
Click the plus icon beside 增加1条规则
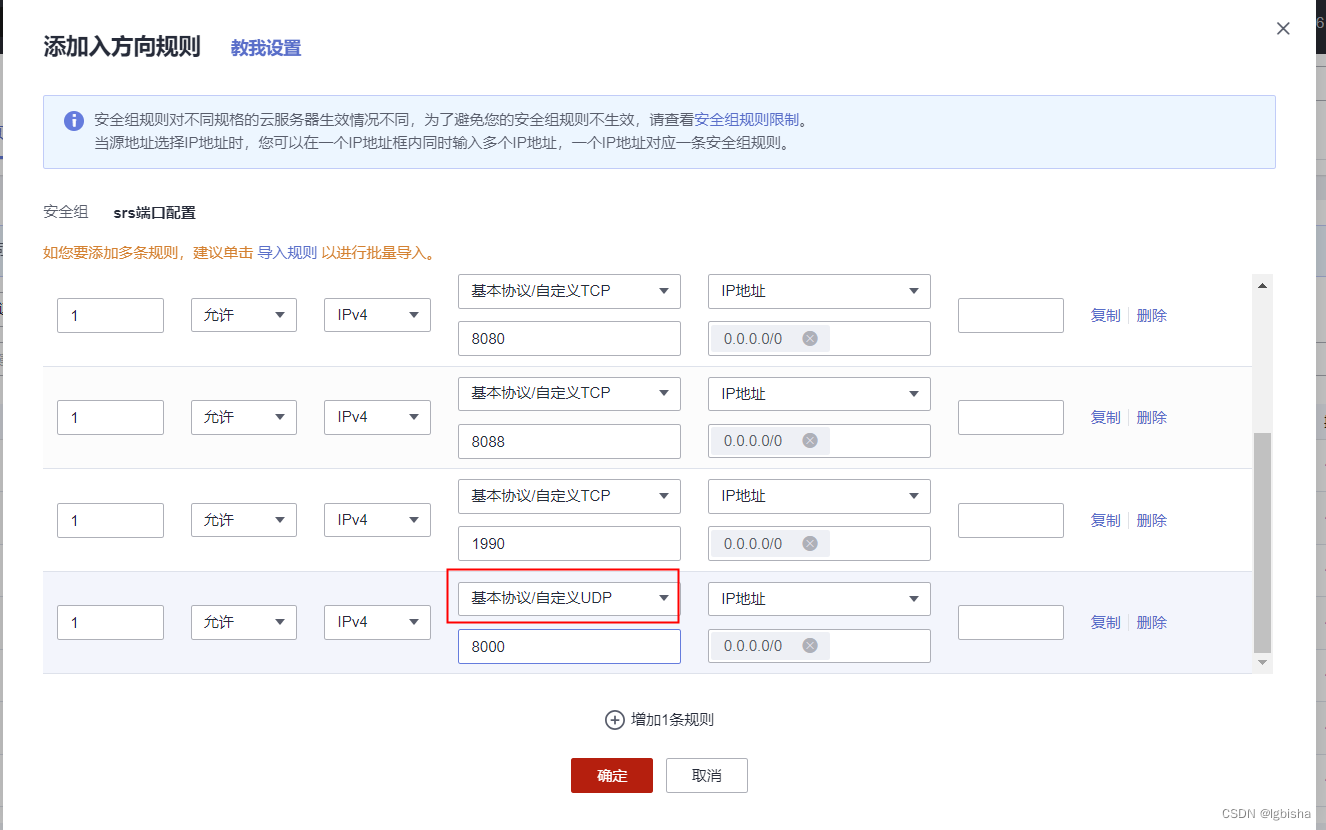(615, 720)
